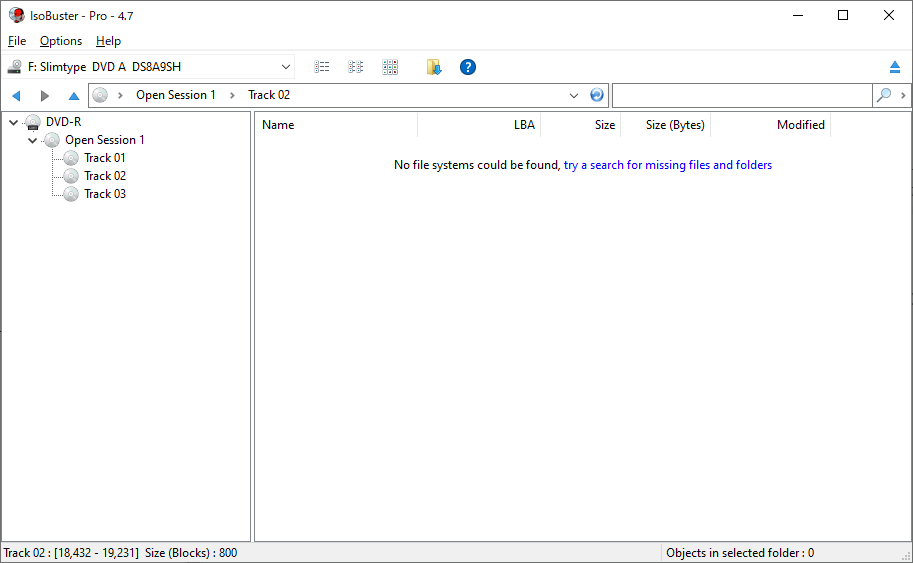Select Track 03 in the tree

click(x=105, y=194)
